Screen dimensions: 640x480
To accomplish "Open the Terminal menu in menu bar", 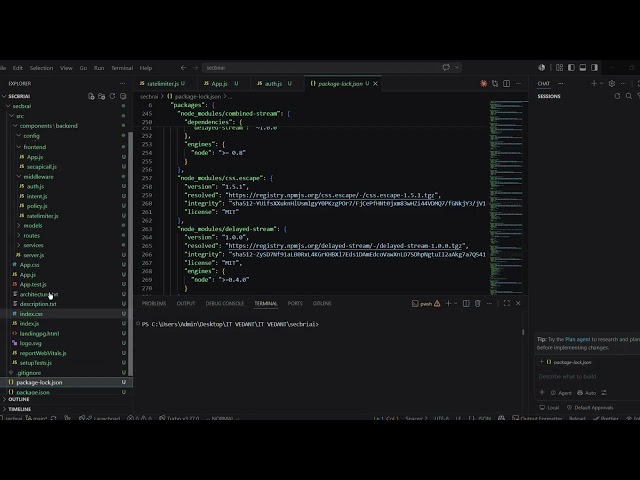I will 122,68.
